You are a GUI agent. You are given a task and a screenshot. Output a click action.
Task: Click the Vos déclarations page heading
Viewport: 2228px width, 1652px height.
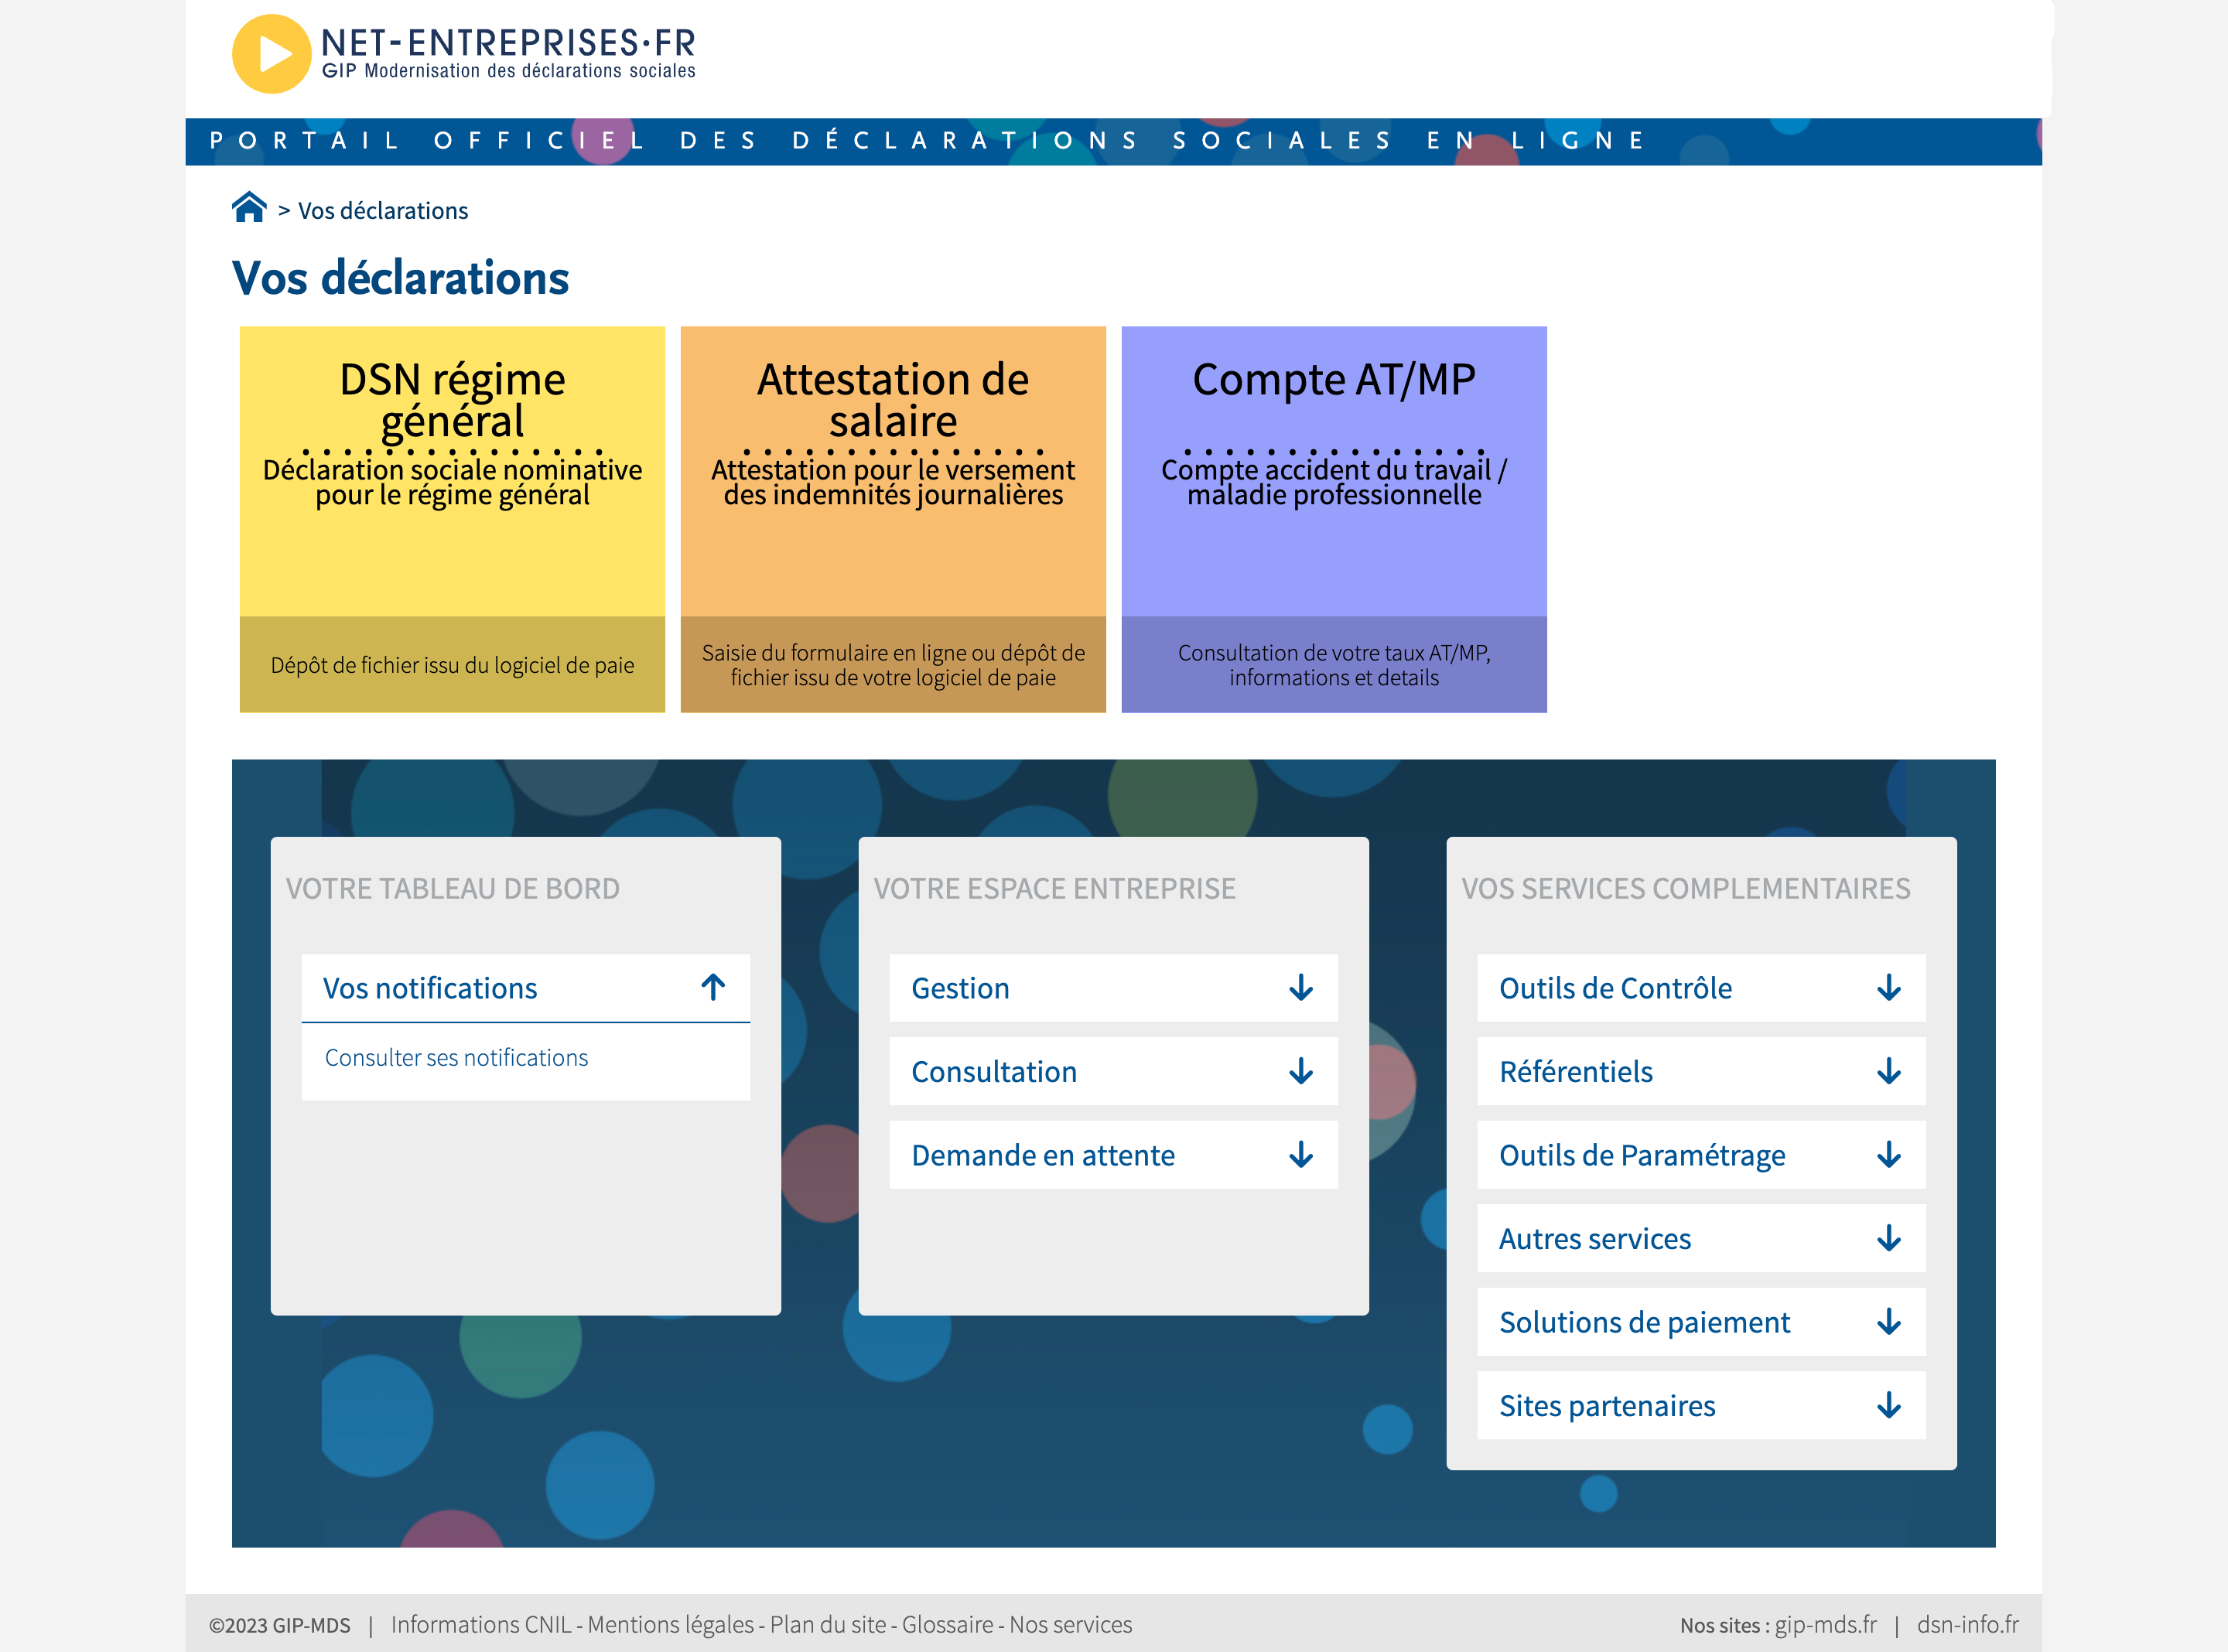(x=400, y=278)
